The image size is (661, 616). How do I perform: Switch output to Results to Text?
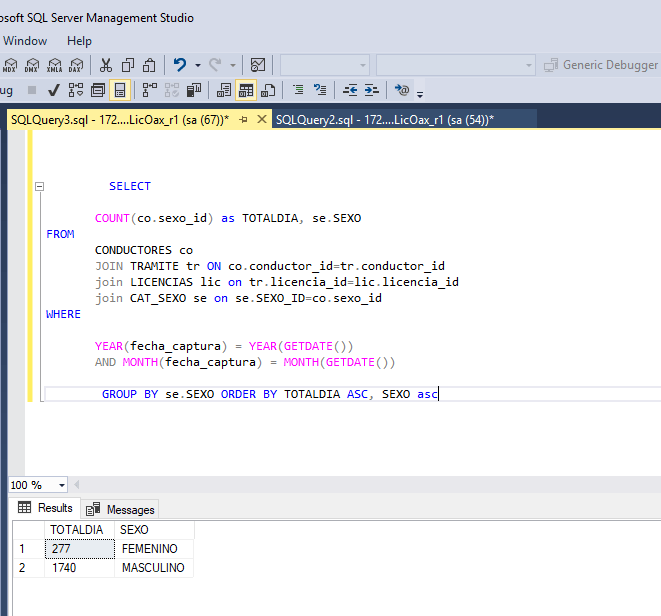[224, 90]
